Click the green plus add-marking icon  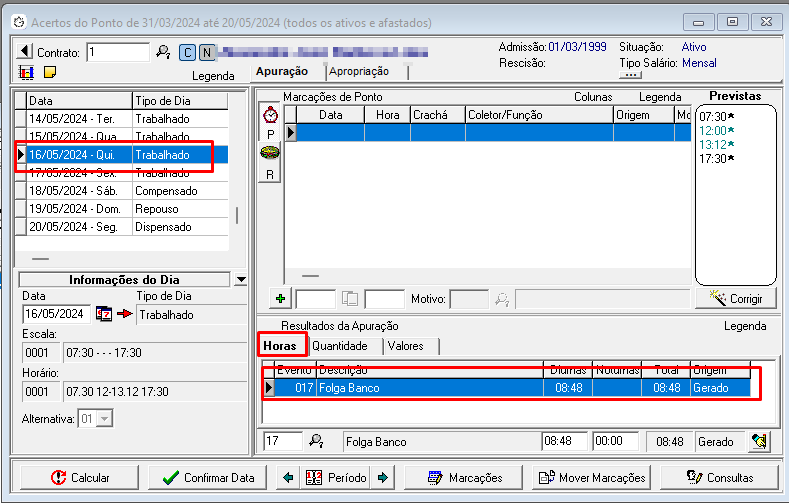click(280, 298)
